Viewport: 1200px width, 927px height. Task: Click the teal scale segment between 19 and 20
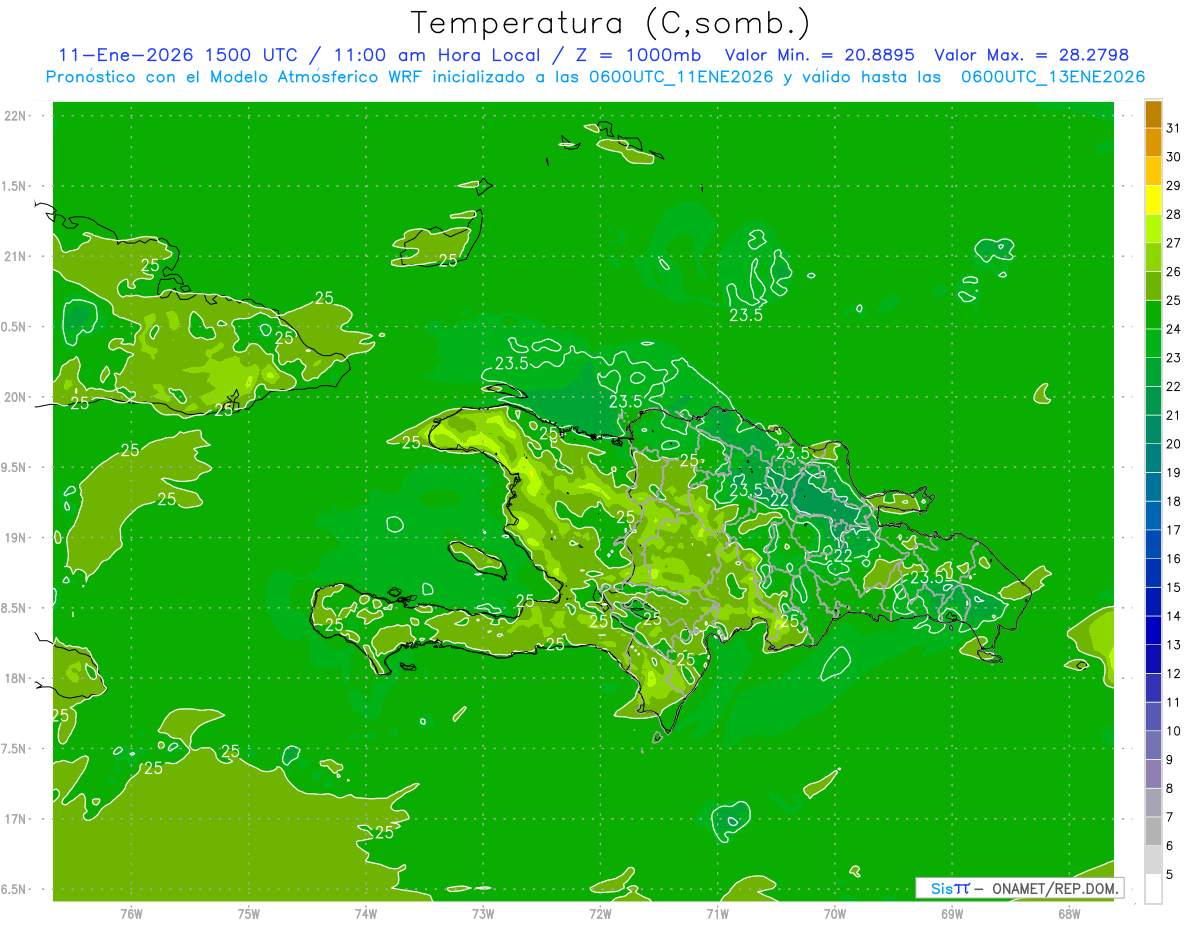point(1153,458)
